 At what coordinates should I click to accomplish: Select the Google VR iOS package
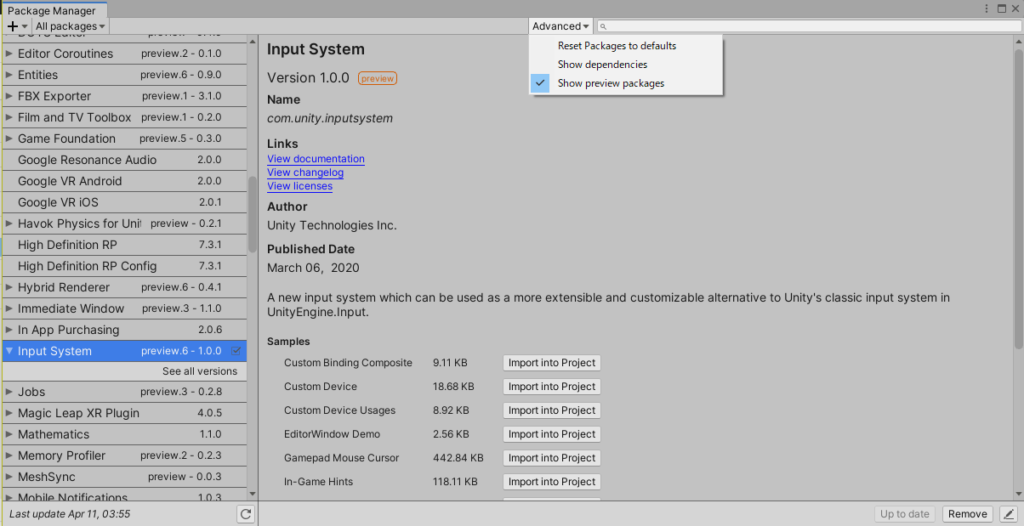pyautogui.click(x=125, y=203)
